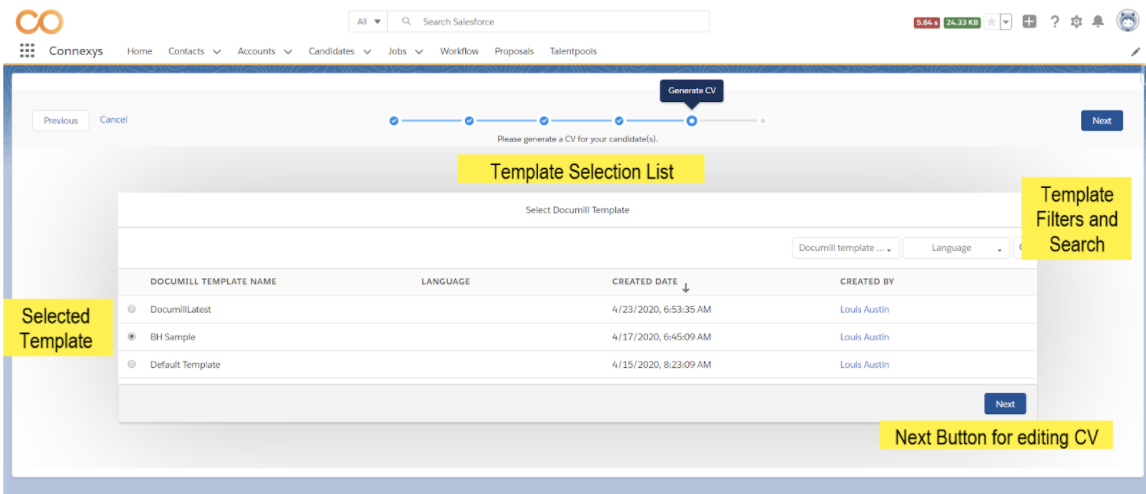Select the DocumillLatest radio button

click(x=132, y=309)
